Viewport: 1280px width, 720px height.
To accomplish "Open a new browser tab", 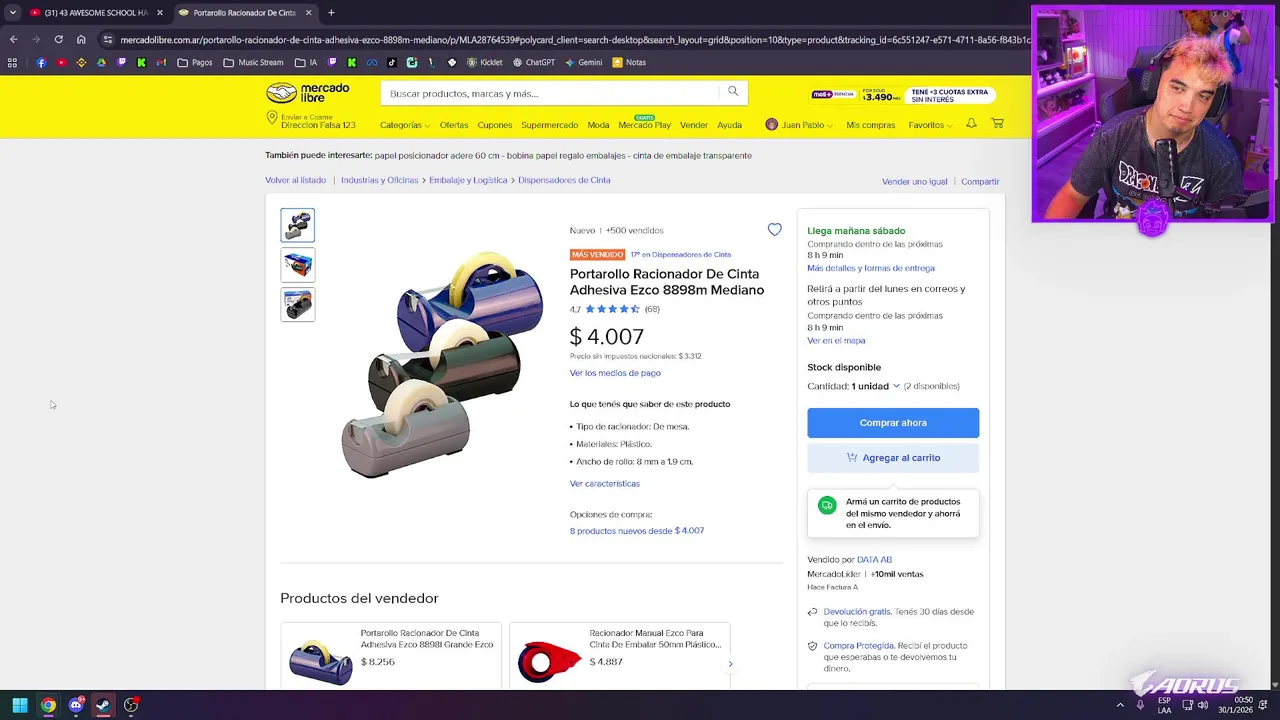I will [331, 13].
